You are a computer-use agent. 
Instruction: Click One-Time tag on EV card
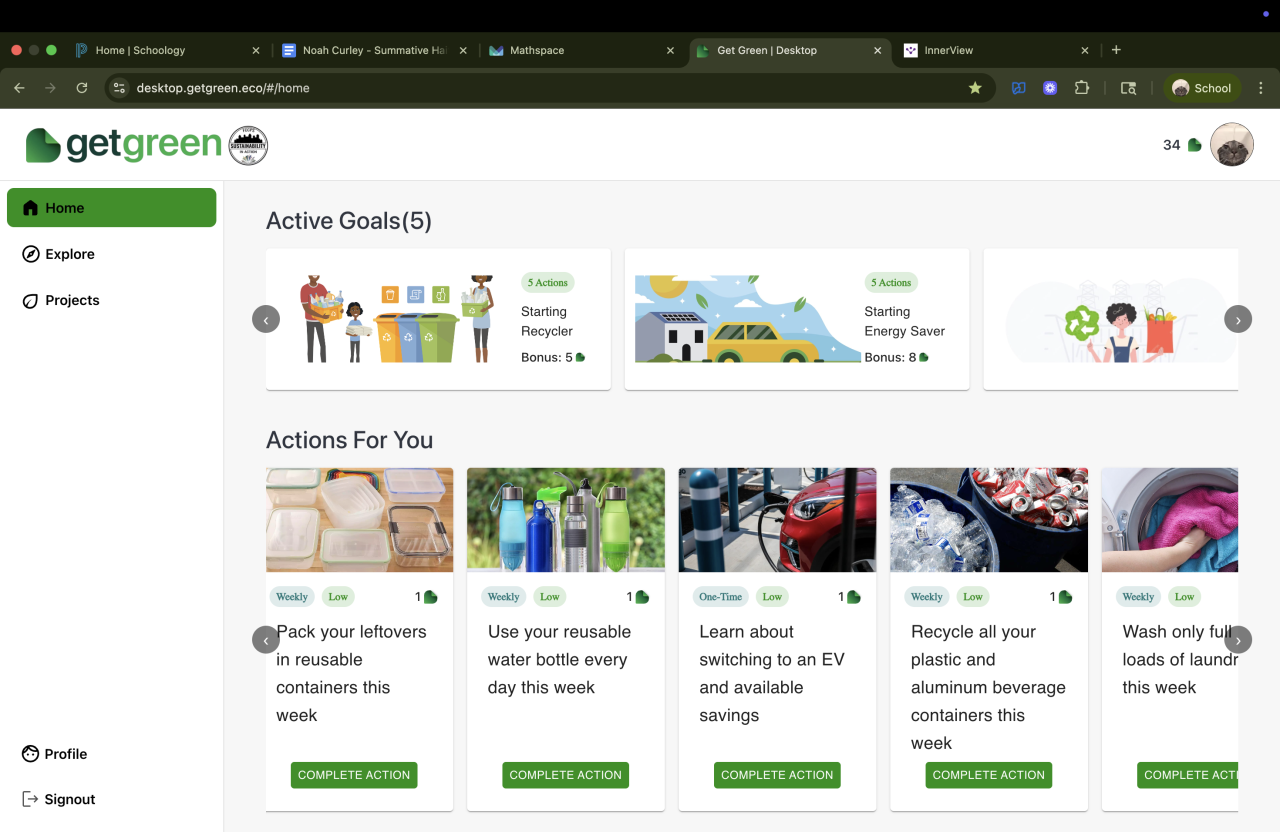click(721, 597)
